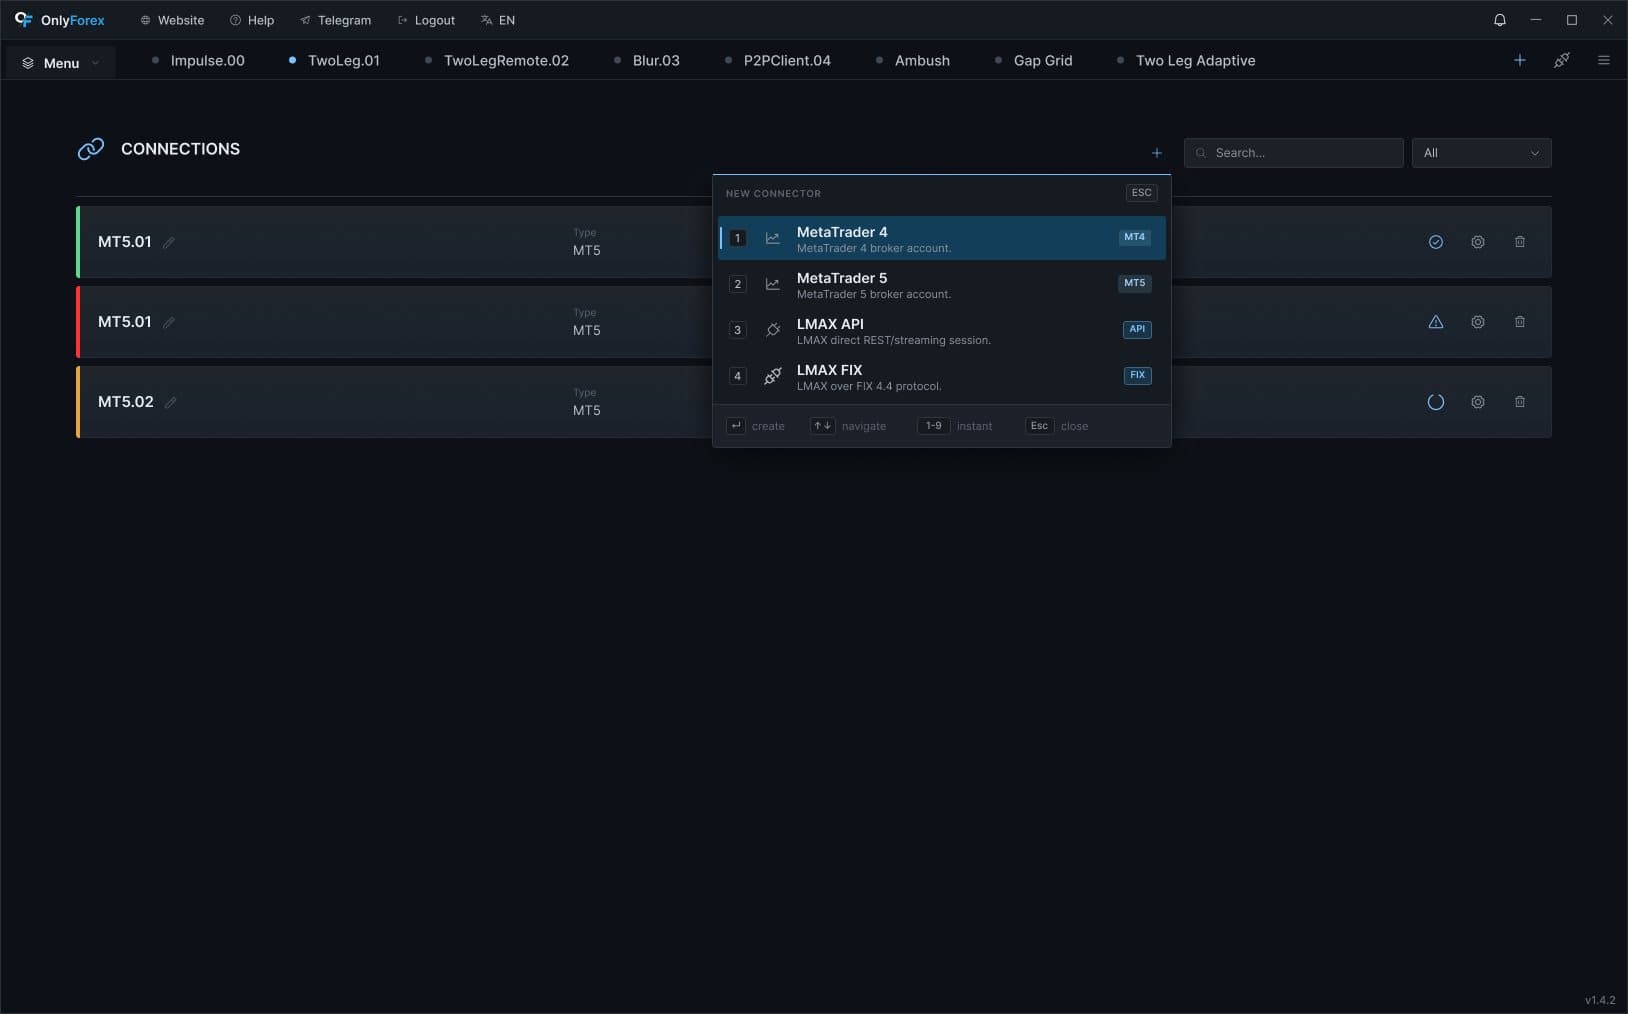Image resolution: width=1628 pixels, height=1014 pixels.
Task: Click the MT5 badge in connector list
Action: click(x=1134, y=283)
